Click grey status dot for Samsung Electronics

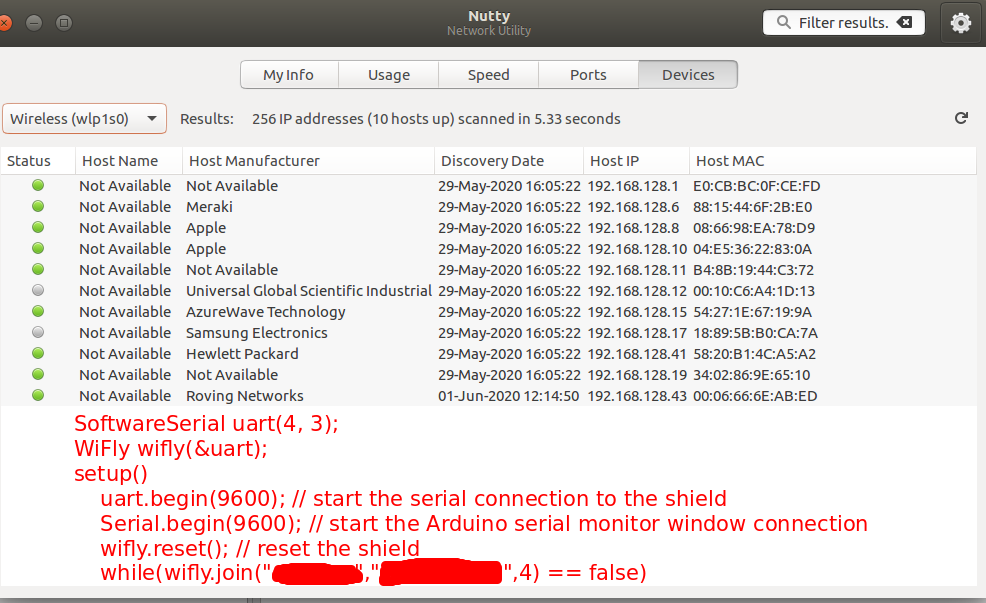pos(39,333)
